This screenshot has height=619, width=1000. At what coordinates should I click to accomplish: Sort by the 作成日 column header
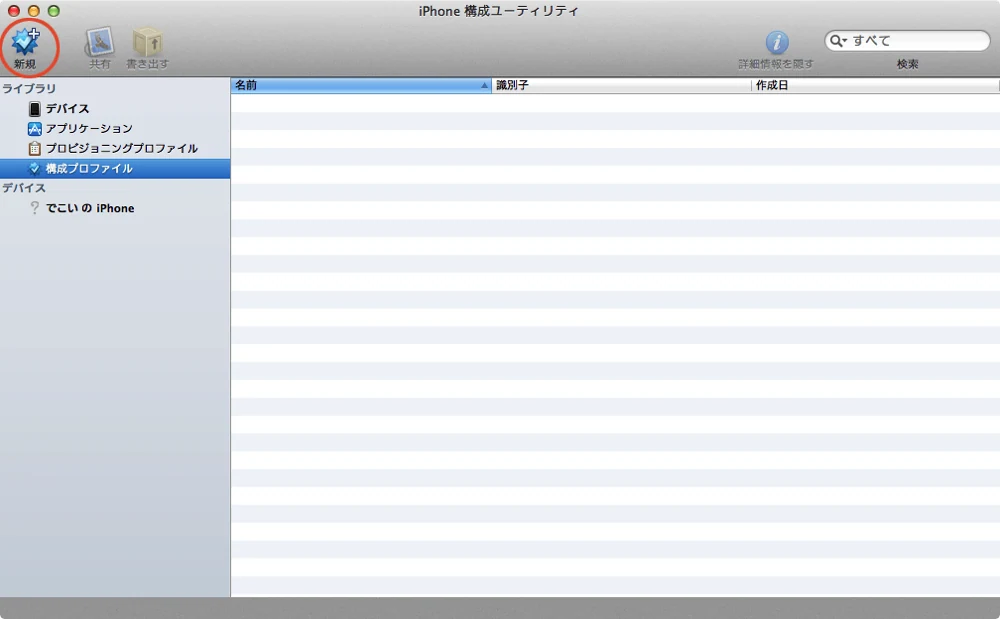pos(875,85)
